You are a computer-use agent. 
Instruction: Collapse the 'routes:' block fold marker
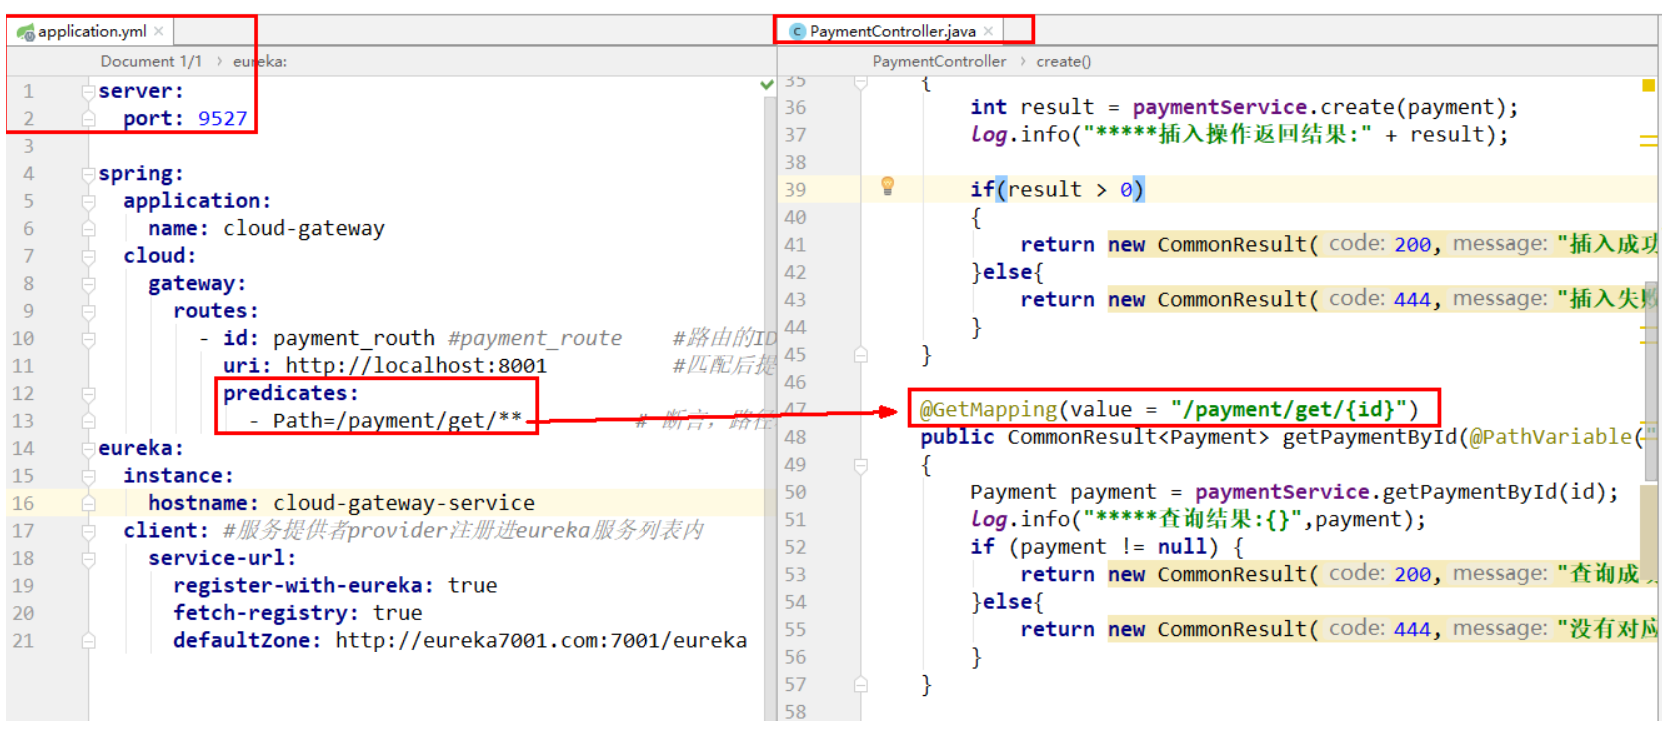click(88, 311)
